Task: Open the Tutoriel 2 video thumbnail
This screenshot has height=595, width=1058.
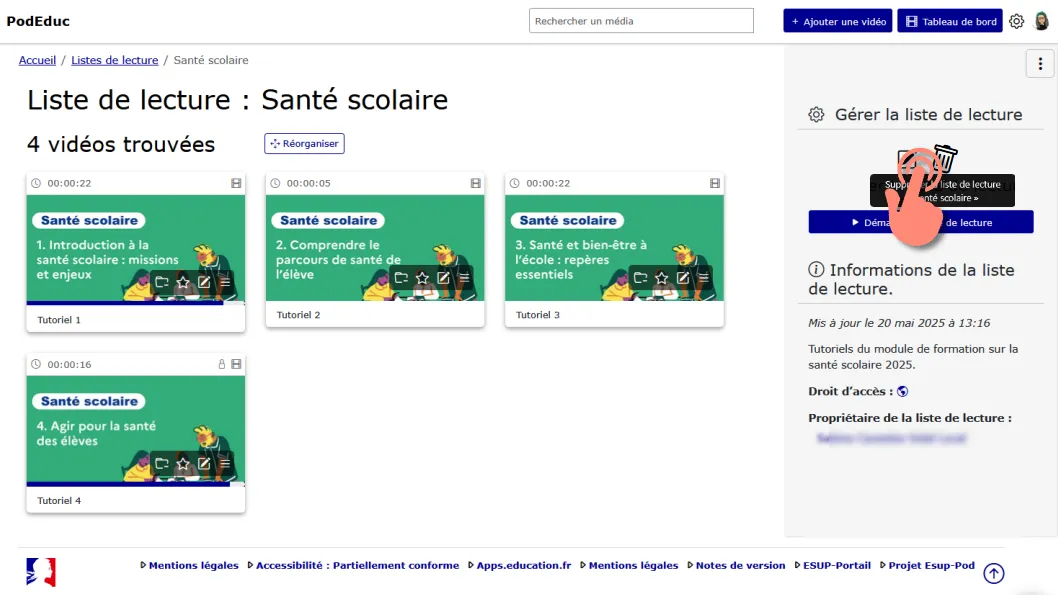Action: point(374,248)
